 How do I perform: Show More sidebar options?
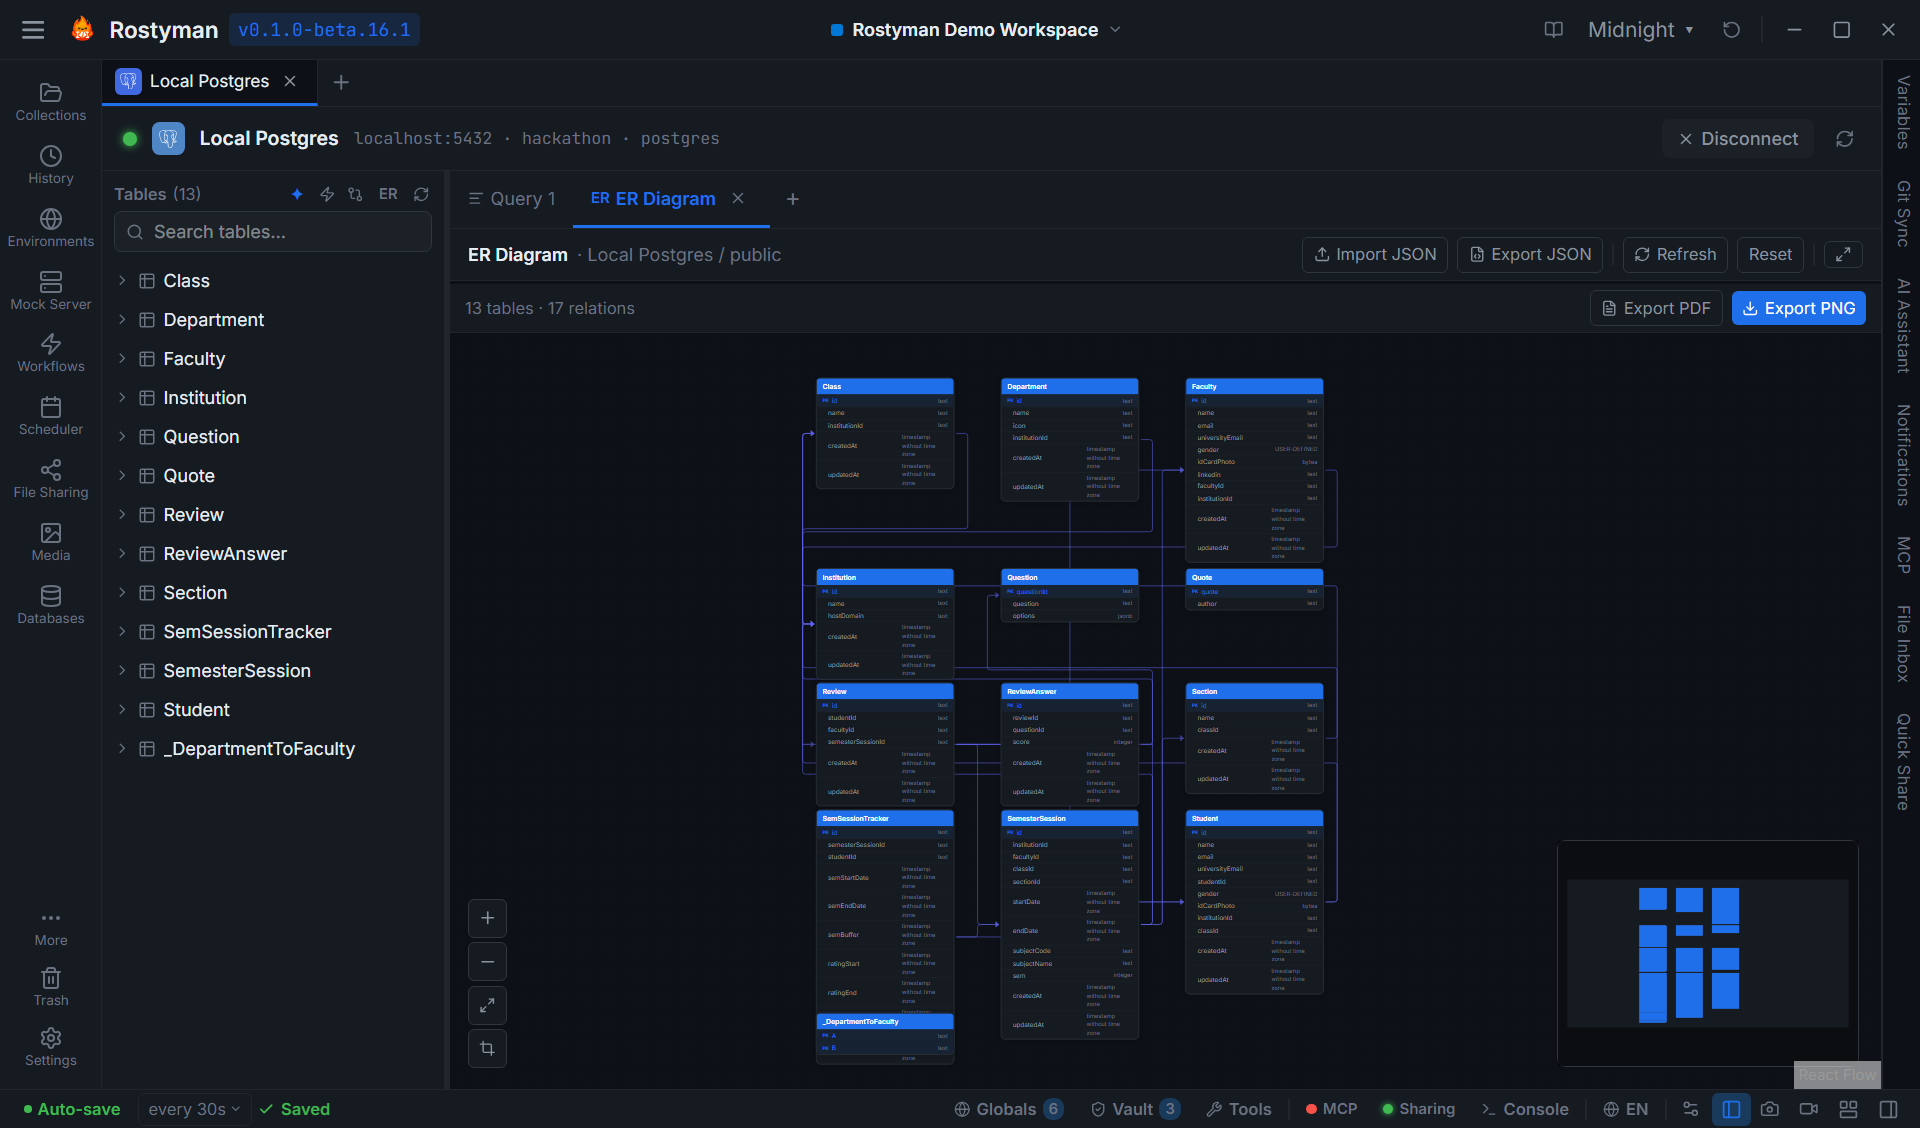pos(51,928)
